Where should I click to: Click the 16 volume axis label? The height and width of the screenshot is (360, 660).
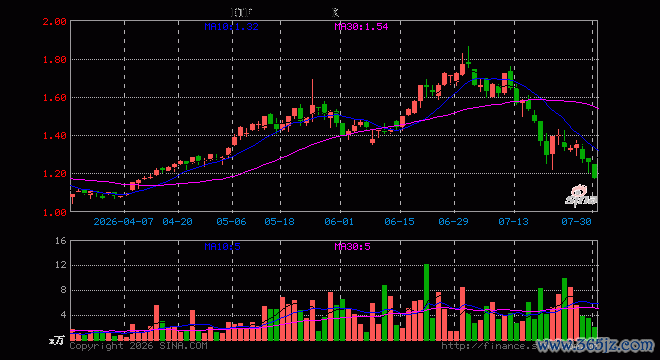click(x=61, y=241)
